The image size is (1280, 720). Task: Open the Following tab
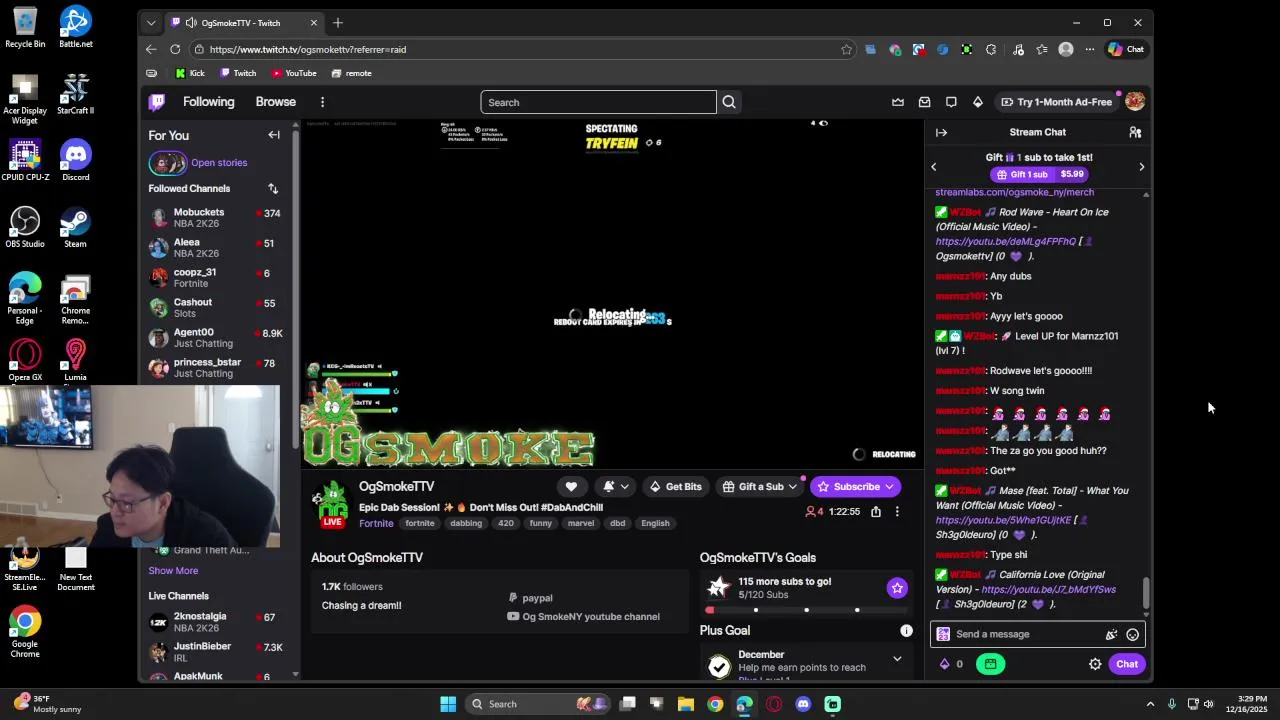[x=208, y=102]
